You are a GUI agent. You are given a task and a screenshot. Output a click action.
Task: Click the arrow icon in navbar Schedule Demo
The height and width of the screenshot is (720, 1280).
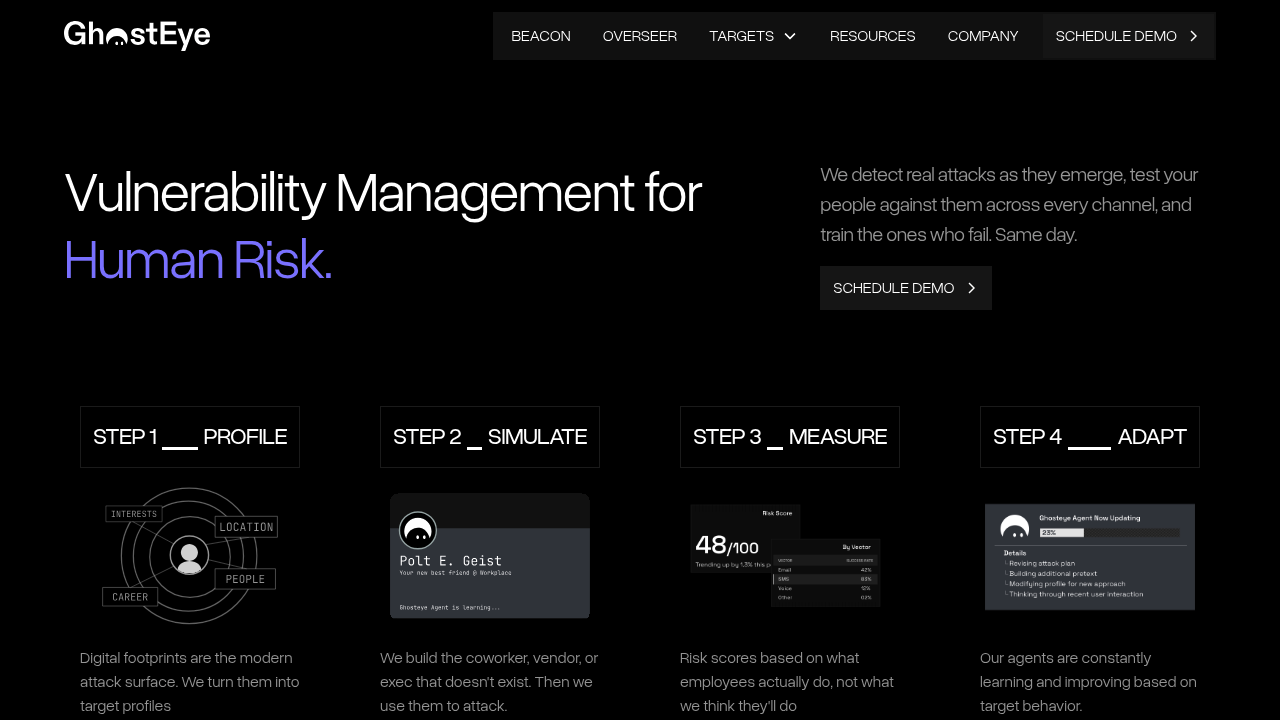(1193, 36)
